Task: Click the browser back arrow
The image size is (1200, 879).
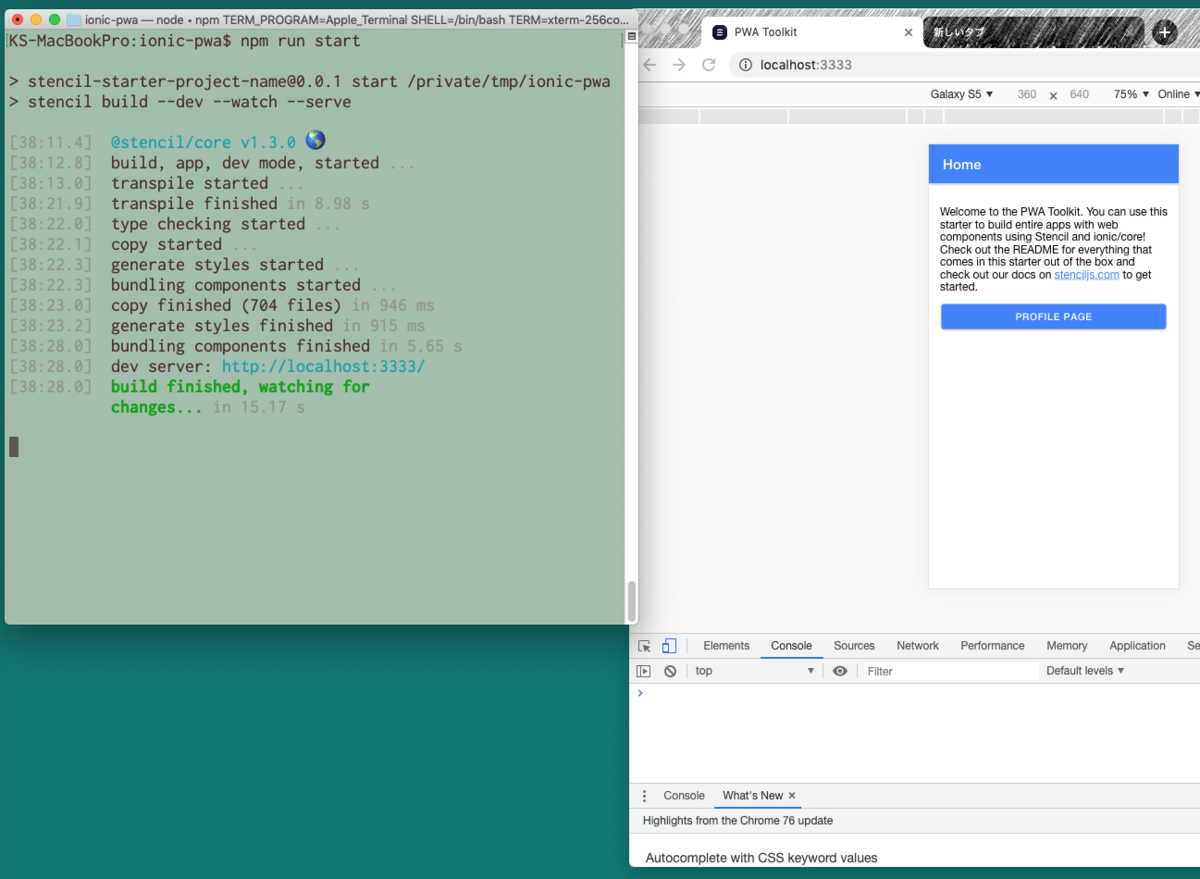Action: 649,65
